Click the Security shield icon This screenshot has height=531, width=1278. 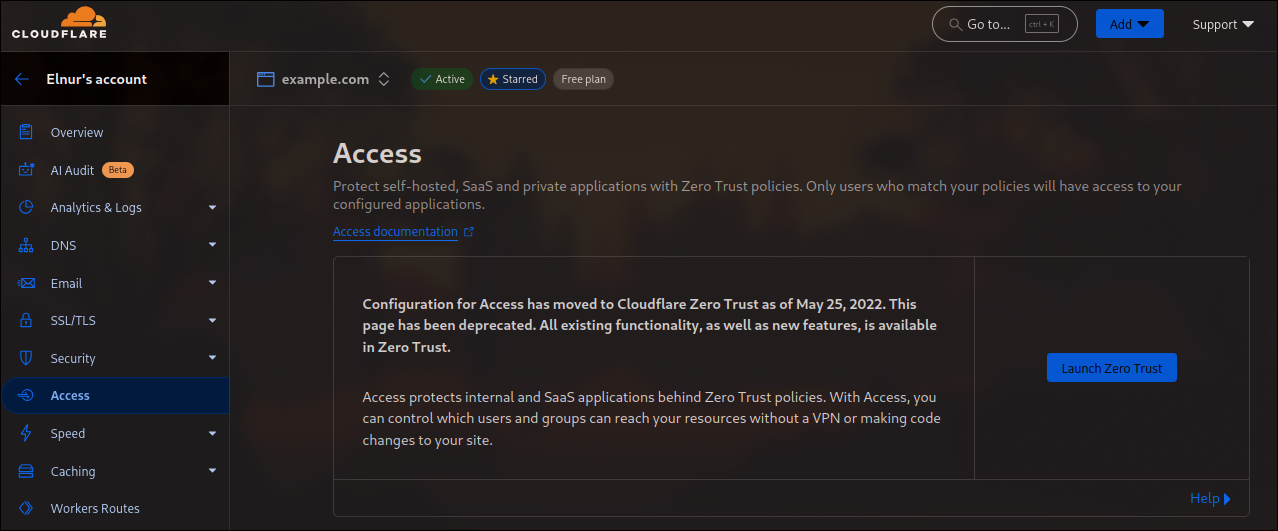coord(27,359)
